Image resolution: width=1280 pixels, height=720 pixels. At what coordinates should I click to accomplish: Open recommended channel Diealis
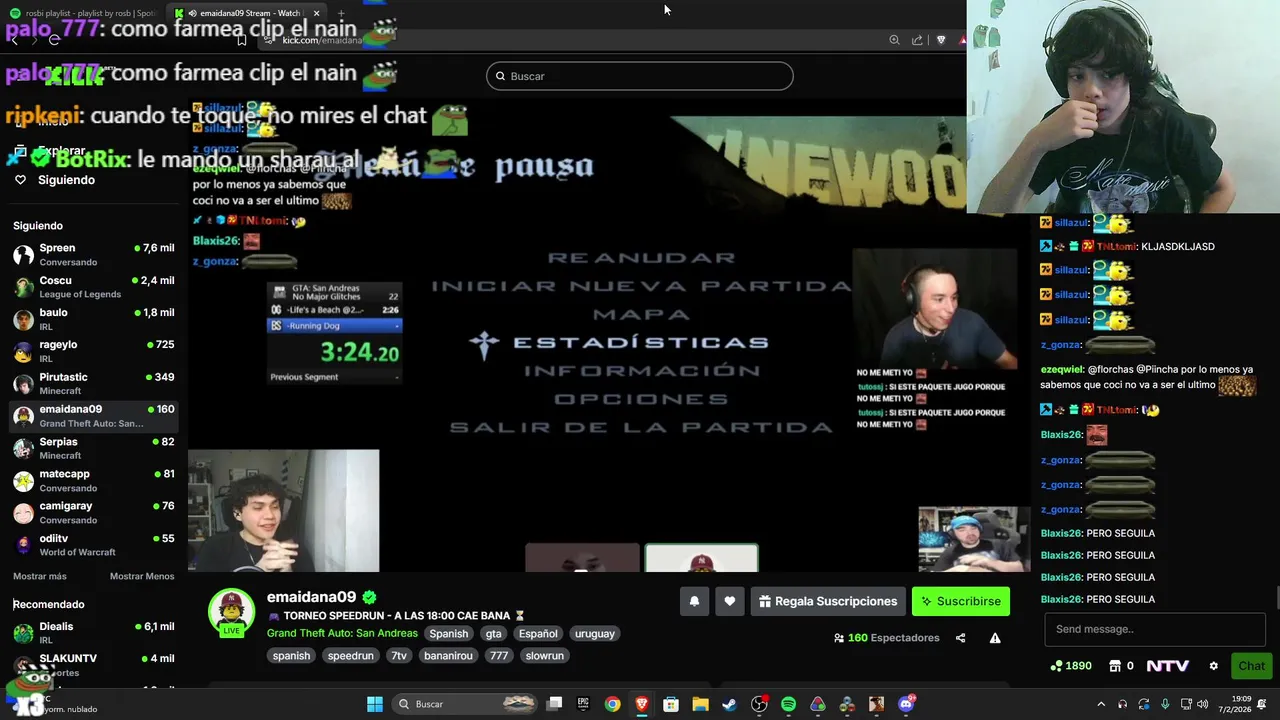pos(93,633)
